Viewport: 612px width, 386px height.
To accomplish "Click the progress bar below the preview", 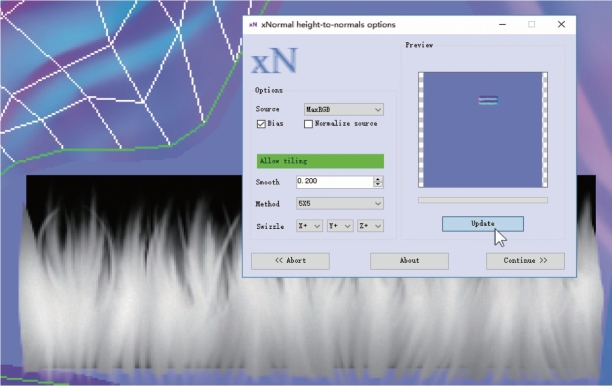I will point(483,200).
